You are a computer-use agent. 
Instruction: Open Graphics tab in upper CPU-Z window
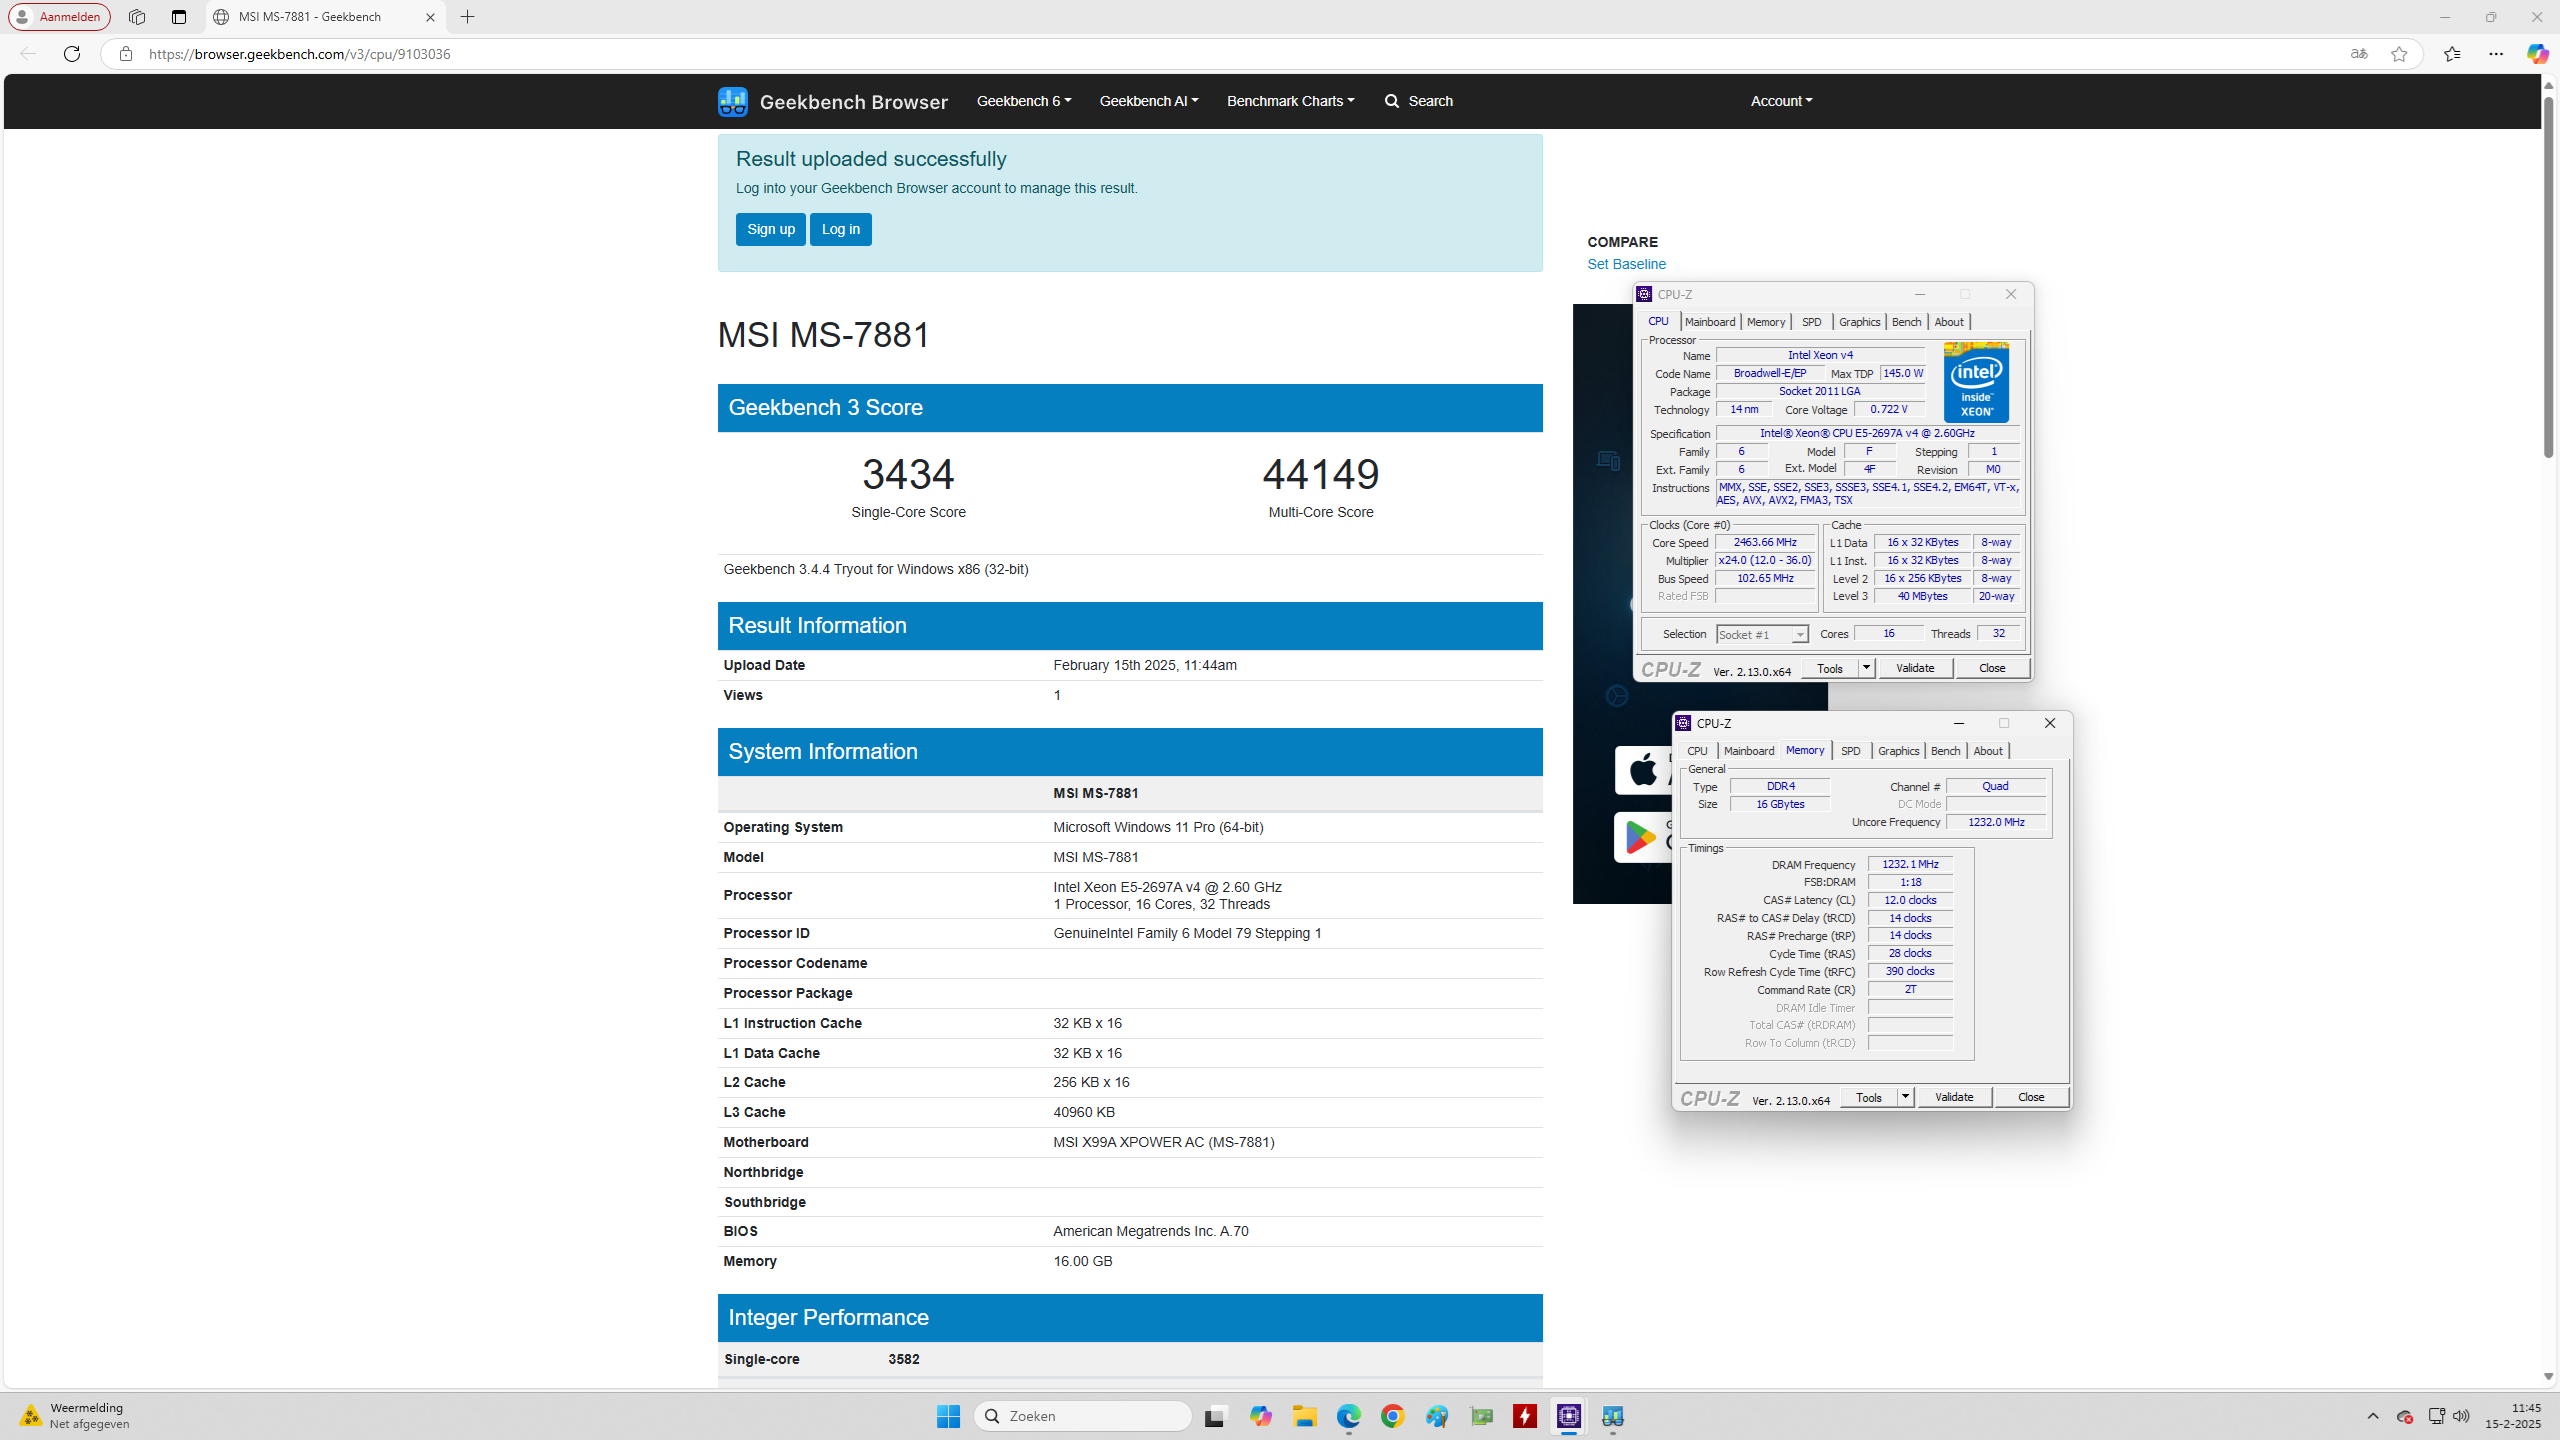tap(1860, 322)
